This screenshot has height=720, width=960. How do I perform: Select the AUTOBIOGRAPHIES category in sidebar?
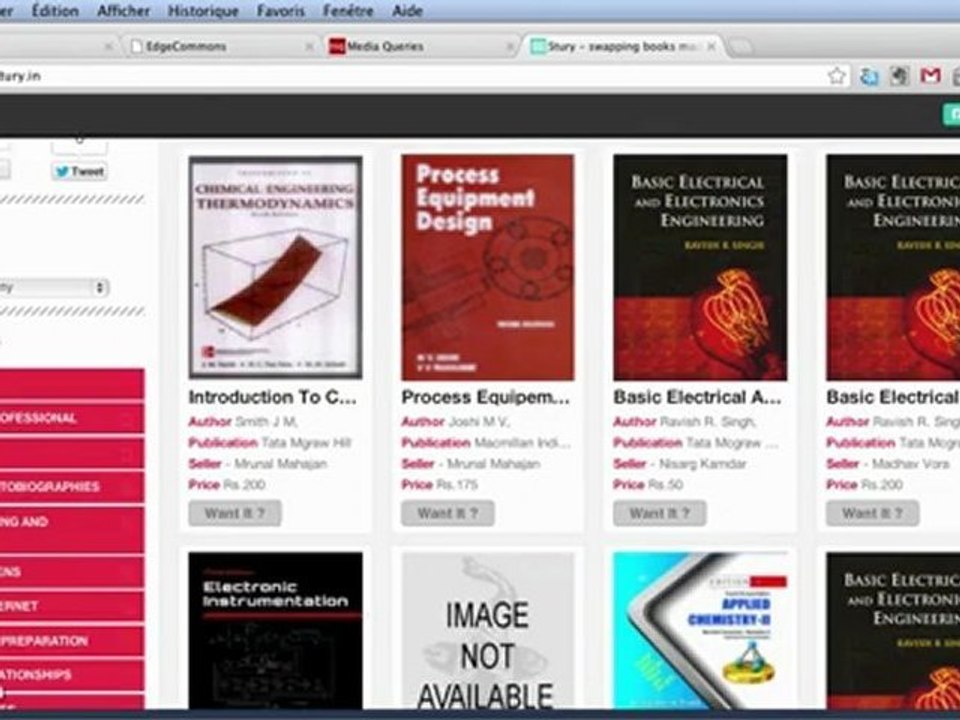(72, 487)
